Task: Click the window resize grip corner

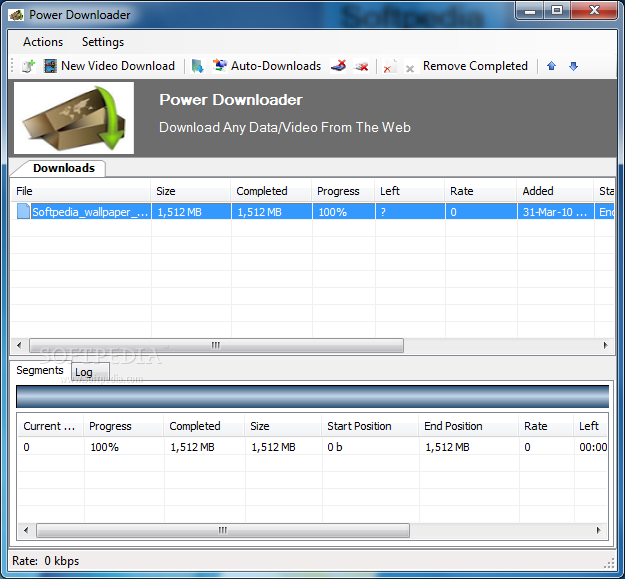Action: coord(609,563)
